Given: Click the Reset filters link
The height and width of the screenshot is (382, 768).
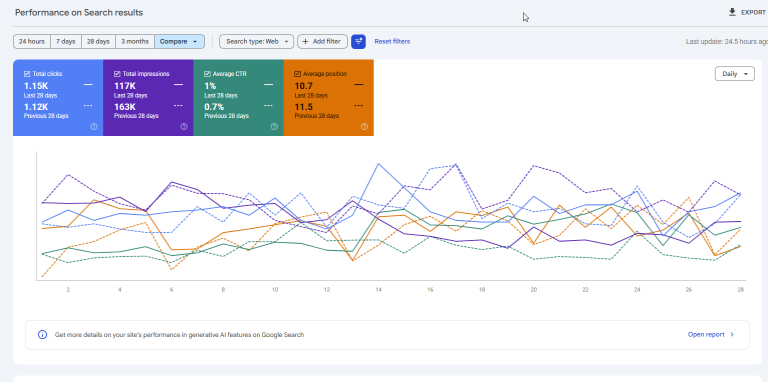Looking at the screenshot, I should (392, 42).
